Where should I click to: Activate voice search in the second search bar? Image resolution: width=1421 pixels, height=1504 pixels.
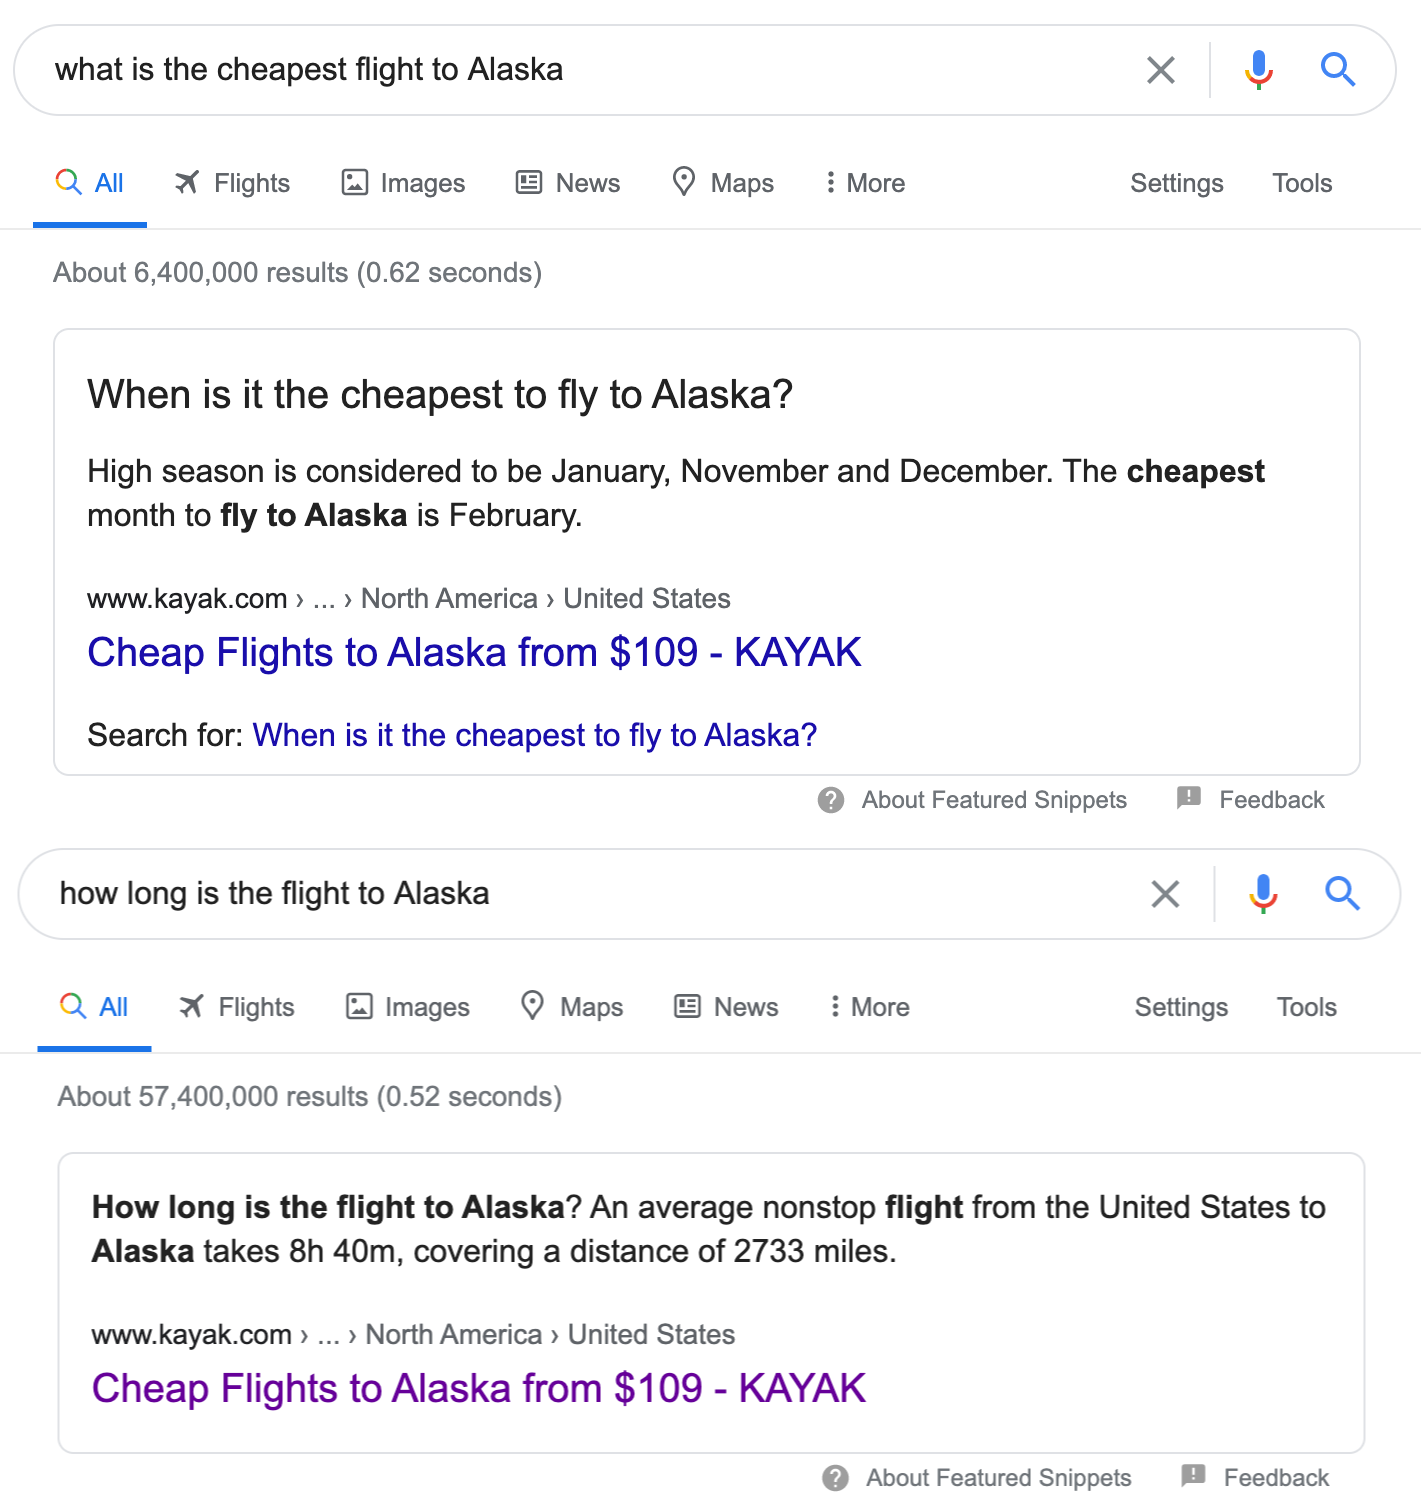click(x=1263, y=894)
